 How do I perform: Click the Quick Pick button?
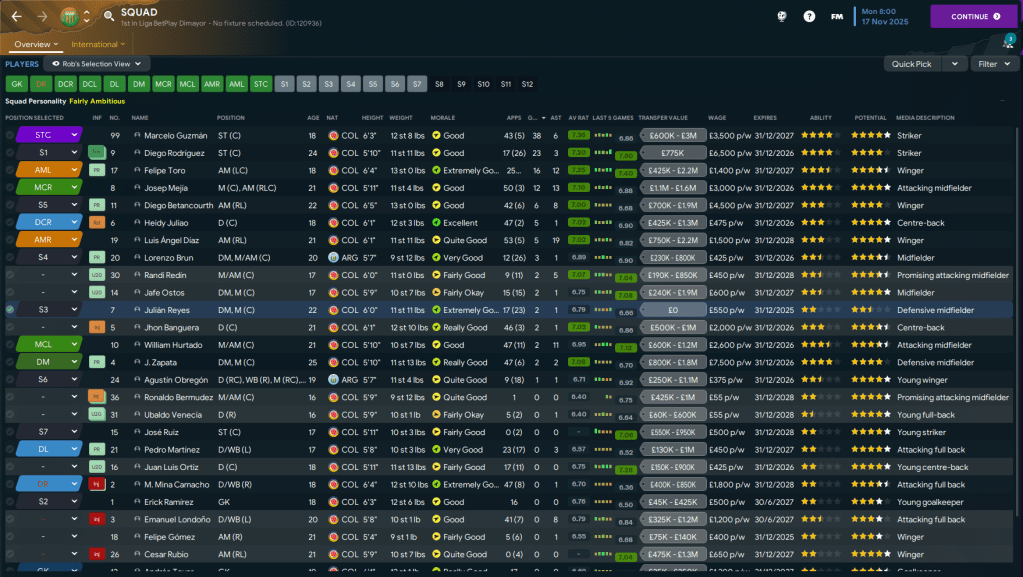pyautogui.click(x=912, y=64)
